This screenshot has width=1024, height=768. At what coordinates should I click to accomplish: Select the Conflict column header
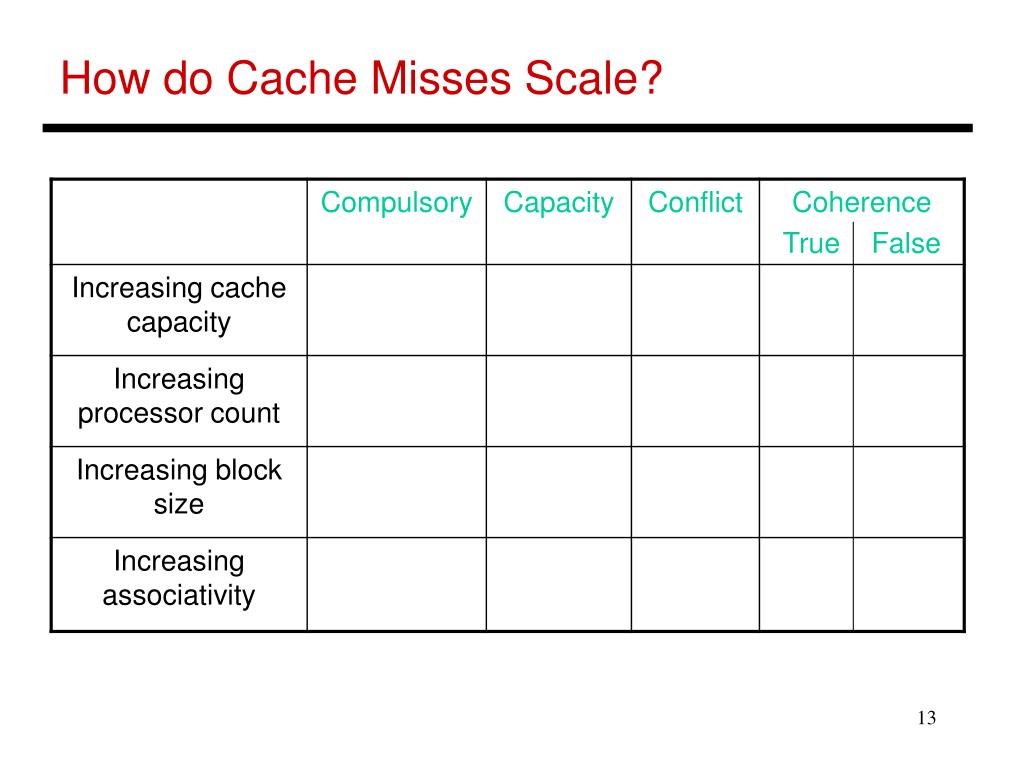[x=695, y=202]
